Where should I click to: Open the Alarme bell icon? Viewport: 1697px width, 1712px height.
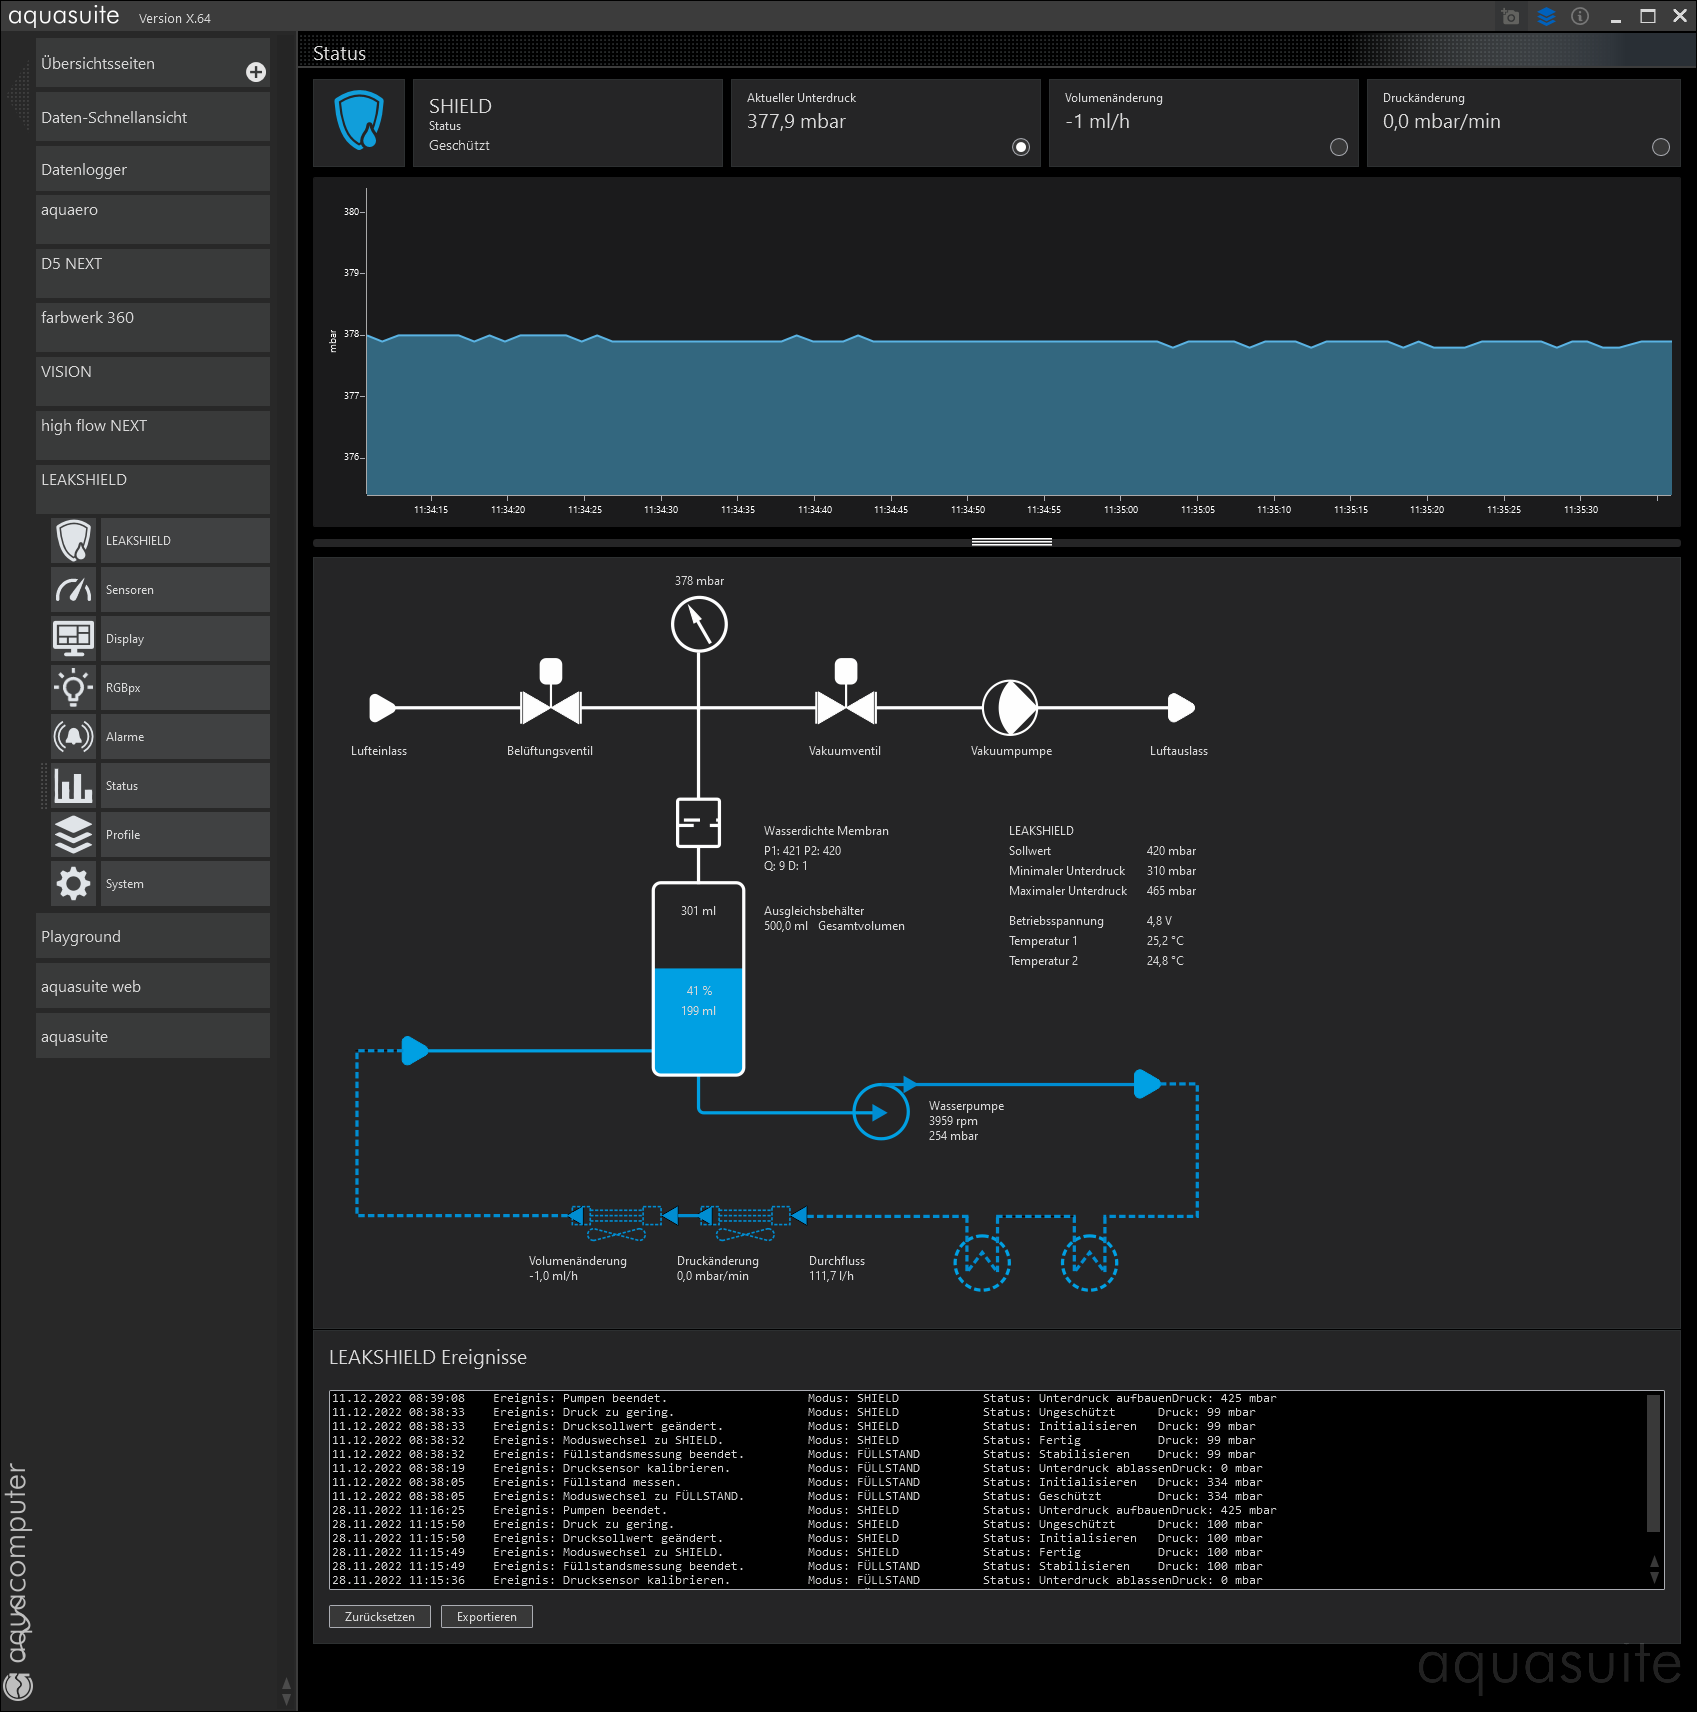coord(74,737)
